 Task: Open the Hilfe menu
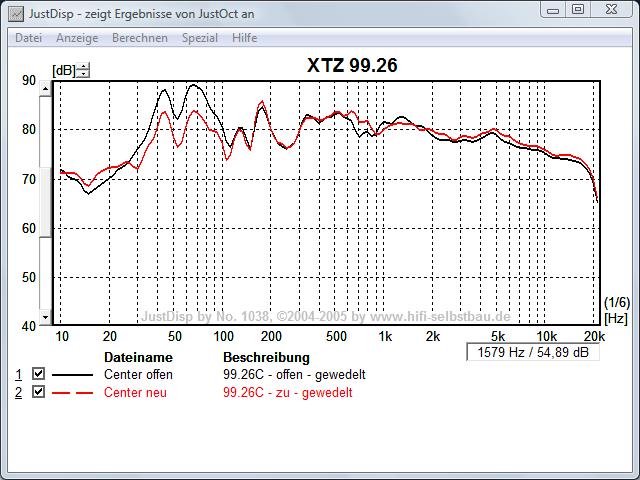pyautogui.click(x=245, y=38)
